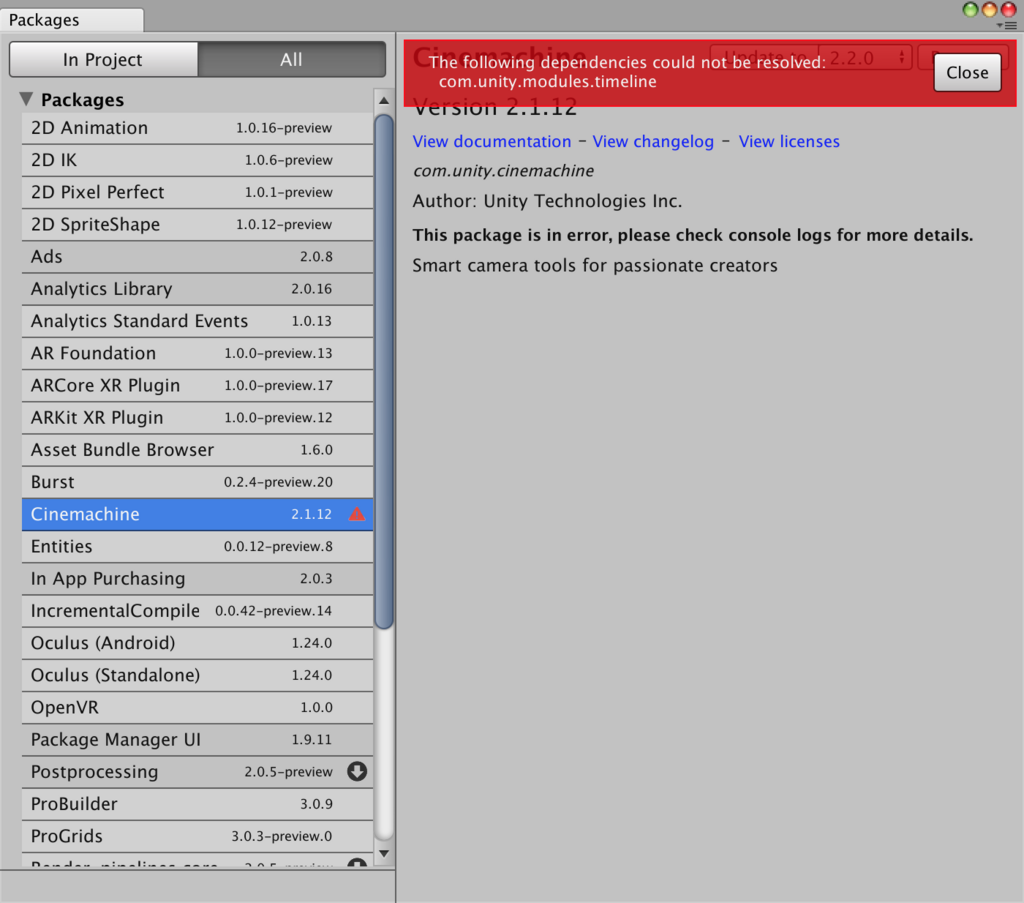Select the Asset Bundle Browser package
This screenshot has height=903, width=1024.
click(197, 450)
